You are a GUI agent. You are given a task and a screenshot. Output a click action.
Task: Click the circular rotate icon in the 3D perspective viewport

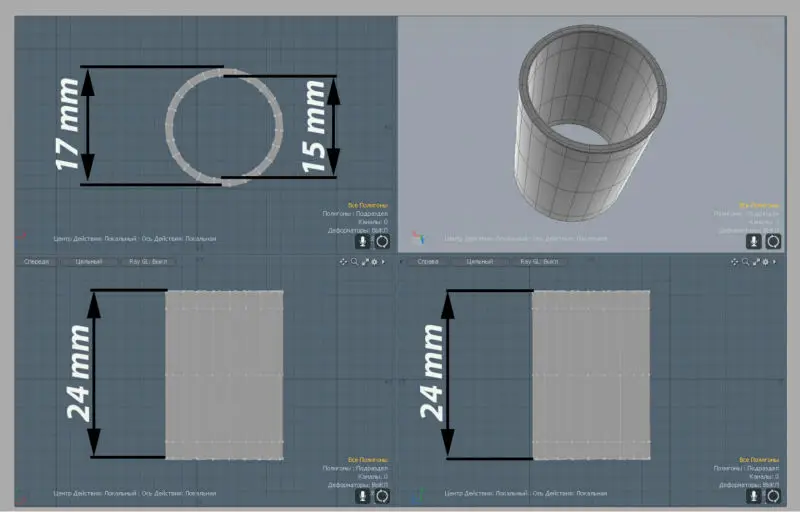(x=773, y=241)
